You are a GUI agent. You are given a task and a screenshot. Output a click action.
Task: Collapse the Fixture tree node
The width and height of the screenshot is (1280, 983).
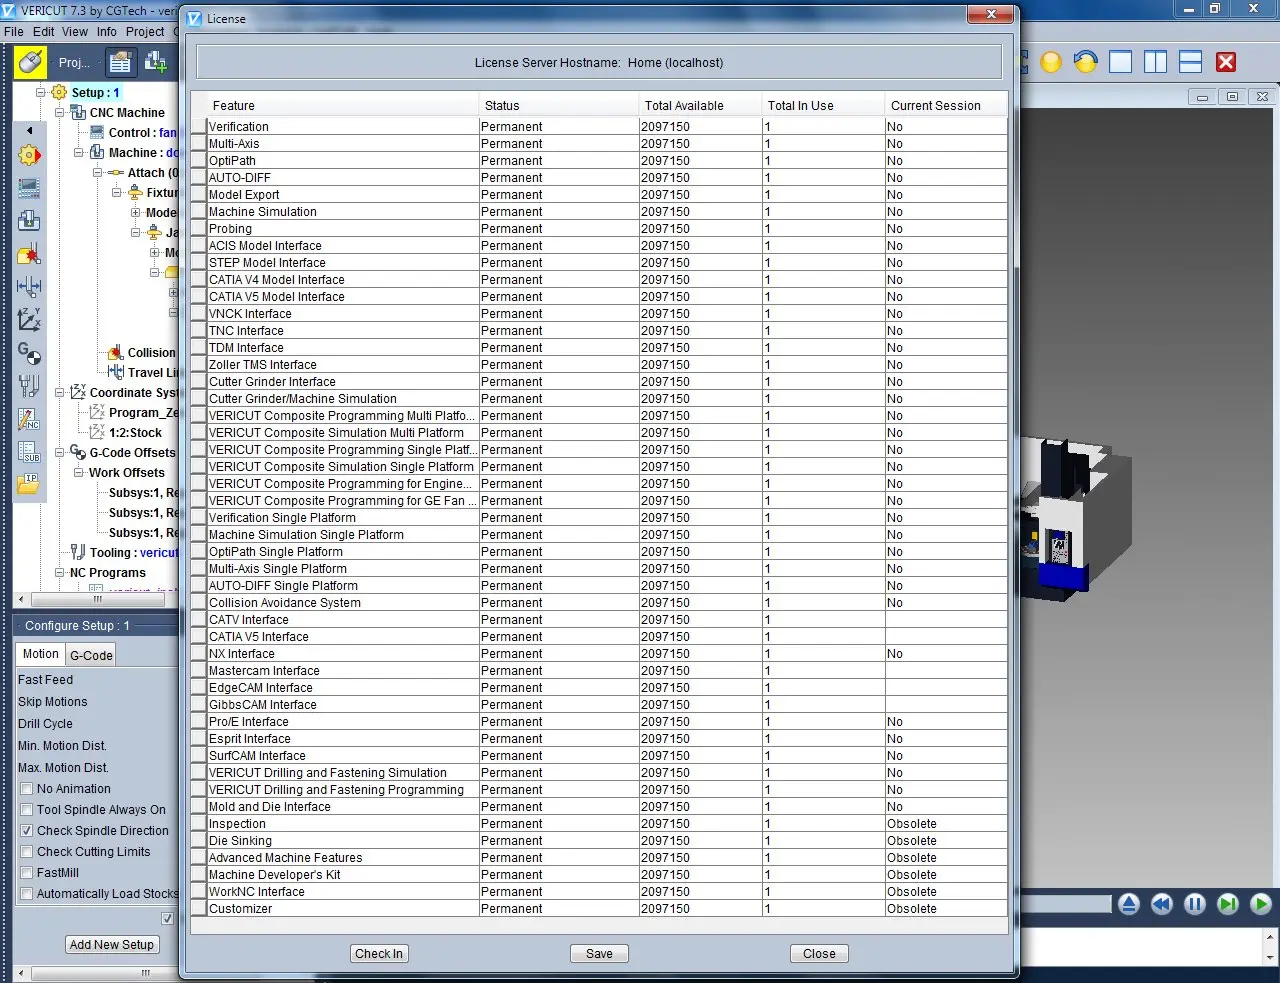[x=117, y=192]
